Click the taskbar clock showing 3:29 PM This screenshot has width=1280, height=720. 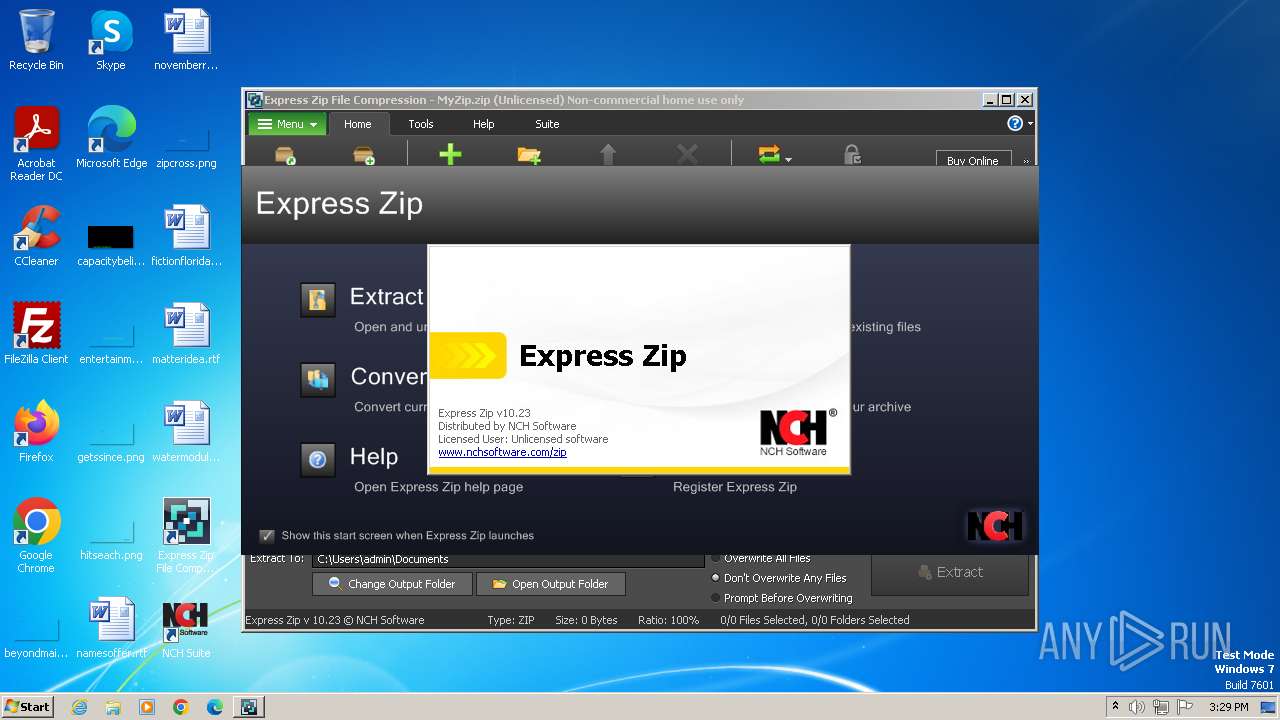pyautogui.click(x=1228, y=707)
